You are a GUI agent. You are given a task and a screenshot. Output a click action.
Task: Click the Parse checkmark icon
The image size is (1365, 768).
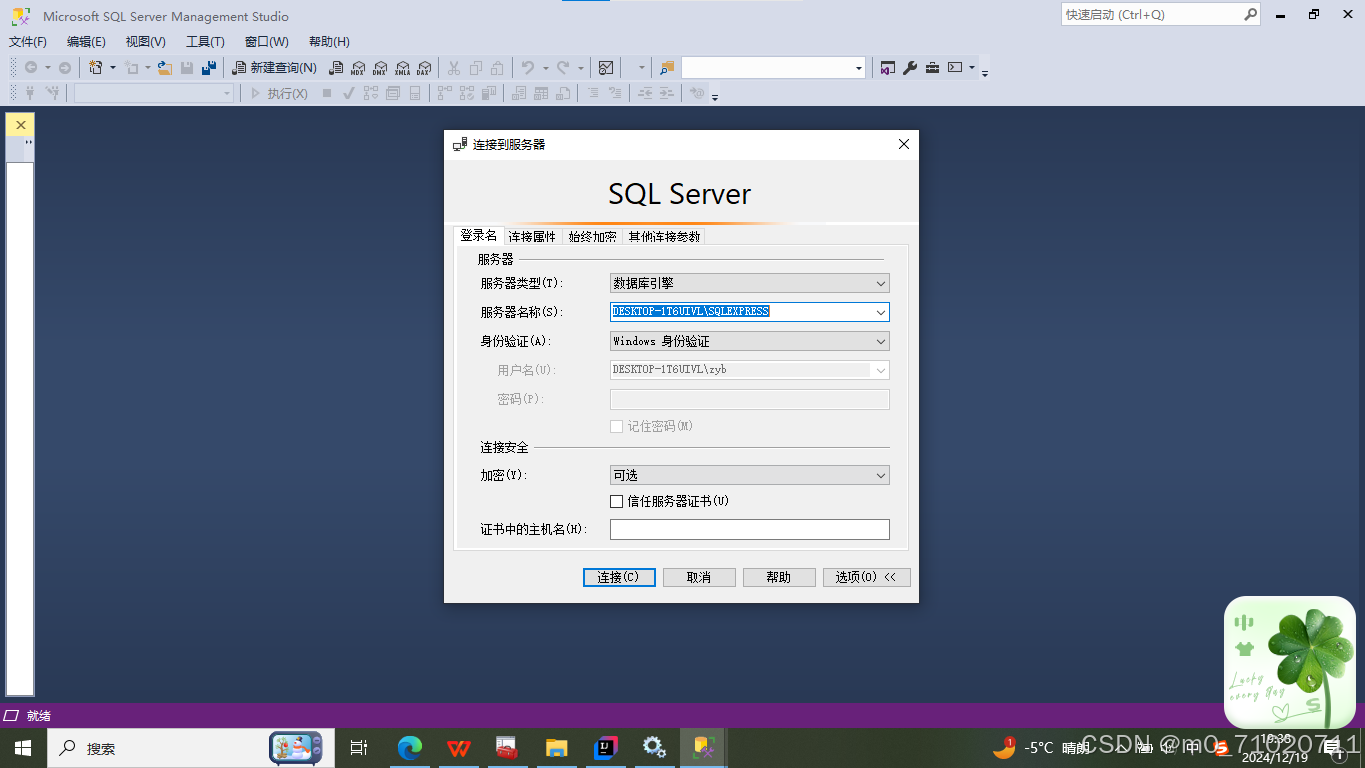pyautogui.click(x=349, y=93)
